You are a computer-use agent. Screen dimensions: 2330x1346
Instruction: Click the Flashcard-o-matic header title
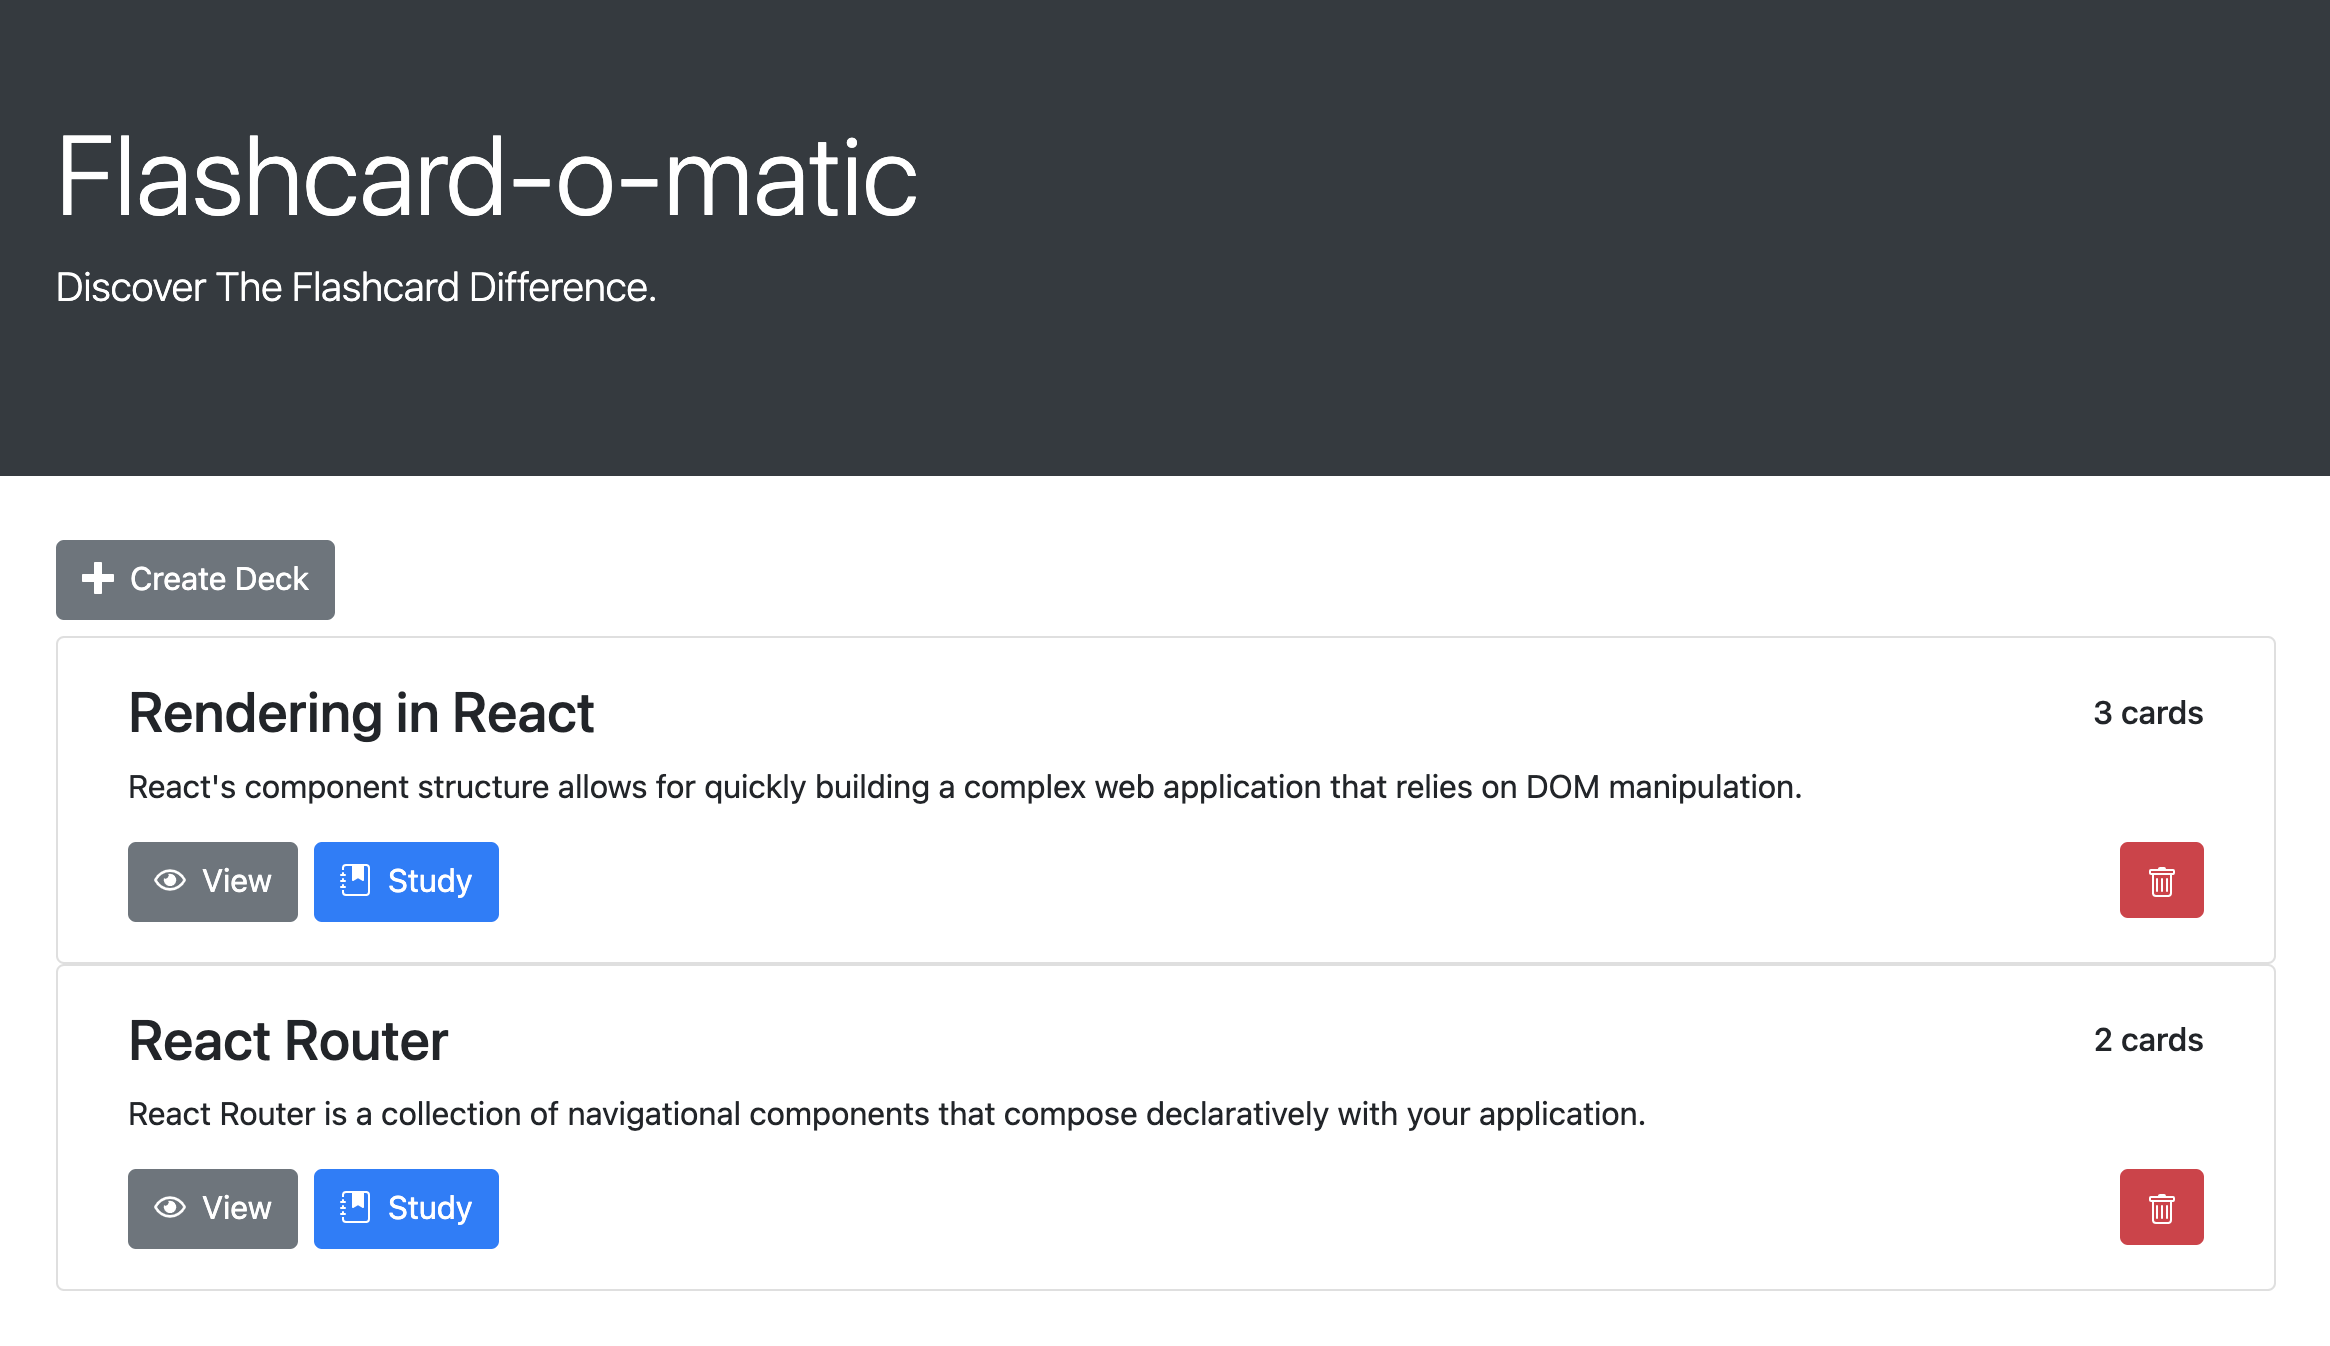point(487,177)
